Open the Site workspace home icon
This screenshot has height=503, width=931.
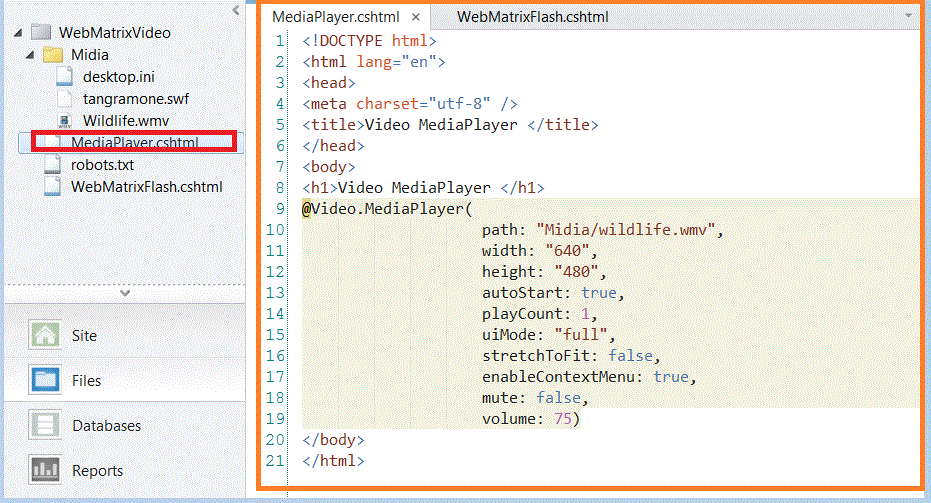coord(45,335)
